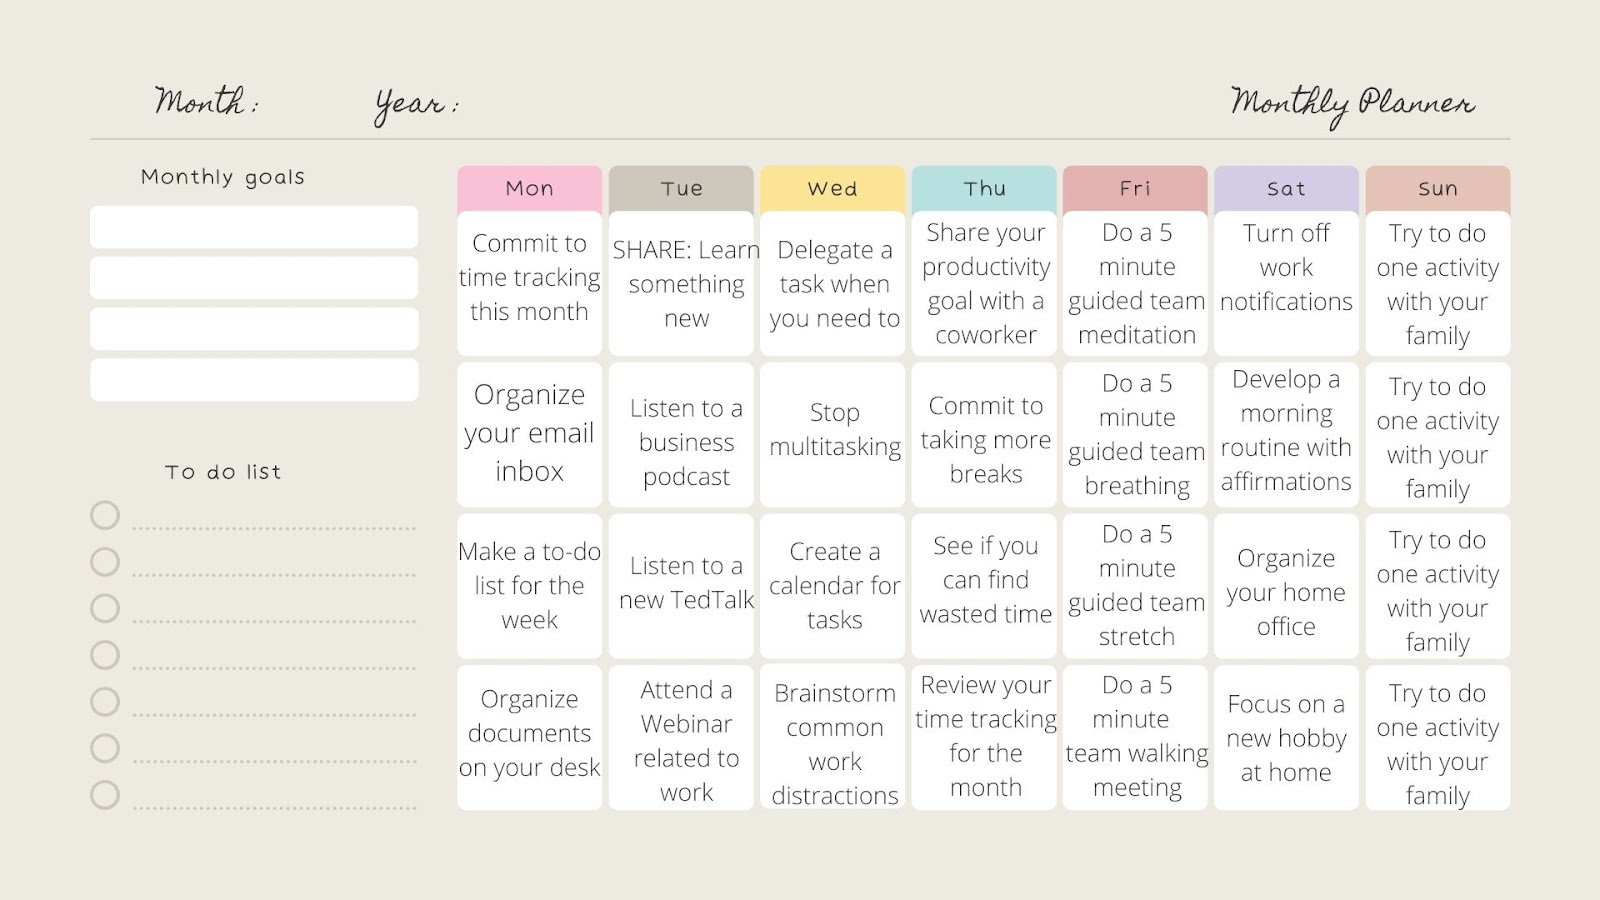Click the 'Year :' handwritten label
Screen dimensions: 1600x900
pos(415,104)
